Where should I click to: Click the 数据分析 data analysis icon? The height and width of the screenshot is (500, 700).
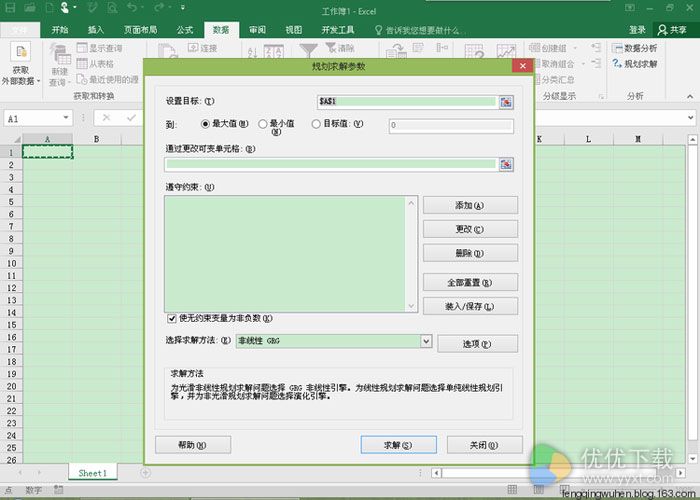click(617, 48)
